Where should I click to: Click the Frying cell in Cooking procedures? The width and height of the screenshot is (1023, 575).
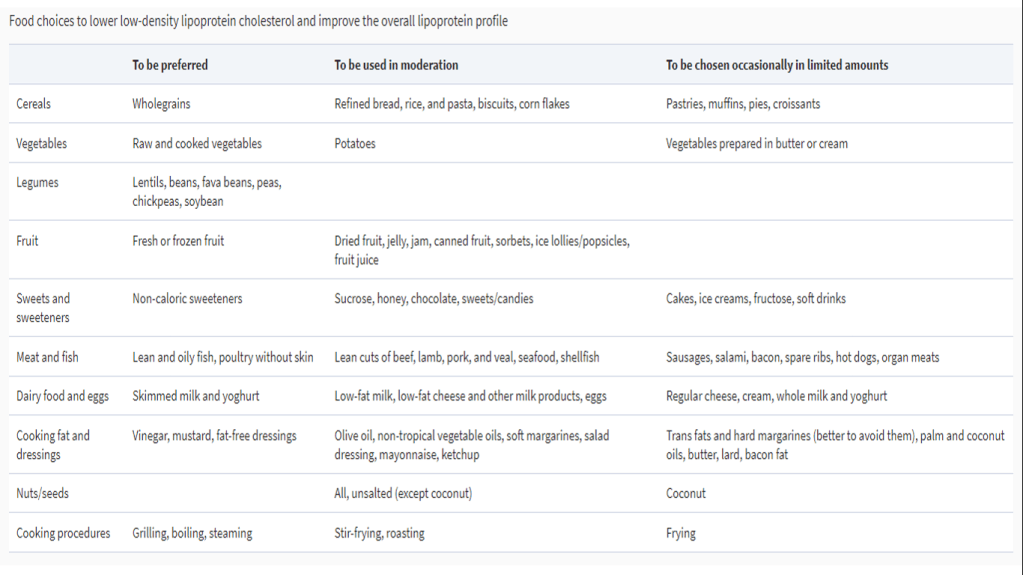tap(681, 534)
